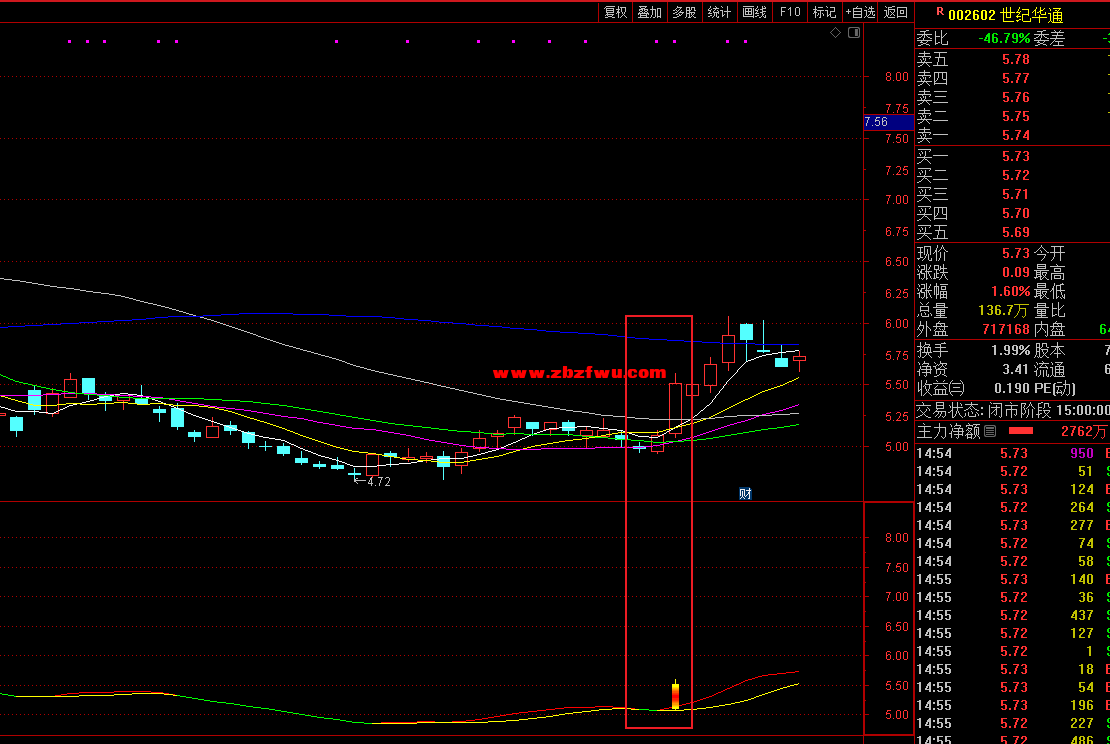This screenshot has height=744, width=1110.
Task: Click 现价 value 5.73
Action: (x=1016, y=253)
